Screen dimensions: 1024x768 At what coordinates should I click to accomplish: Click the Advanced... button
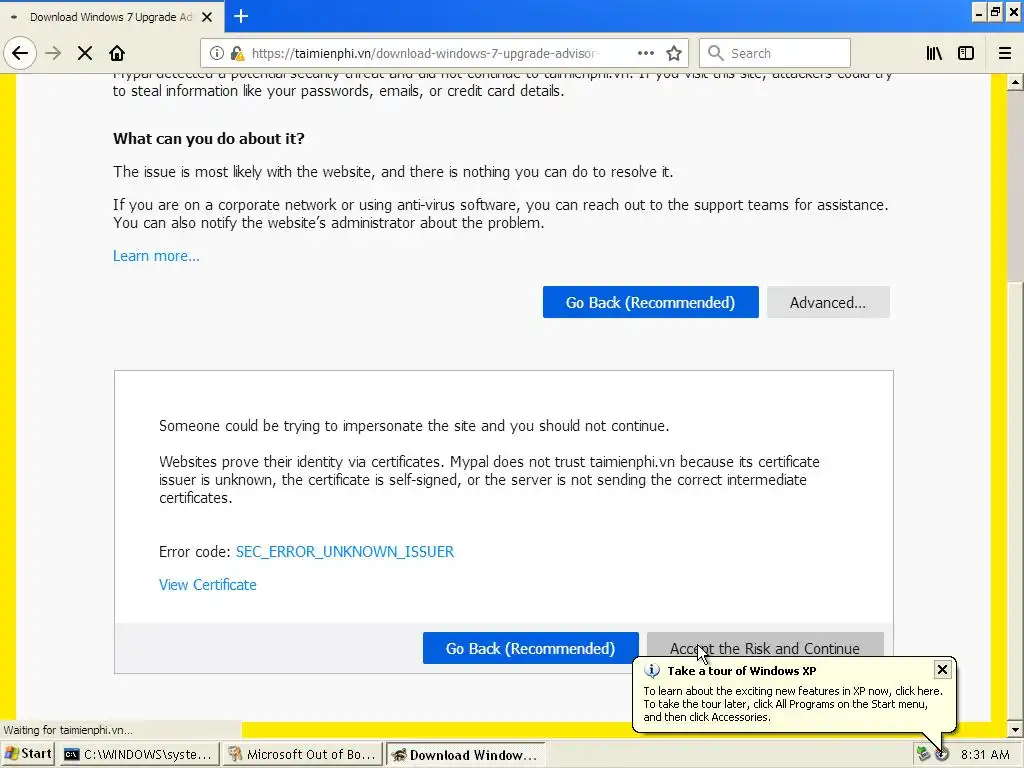click(x=828, y=302)
